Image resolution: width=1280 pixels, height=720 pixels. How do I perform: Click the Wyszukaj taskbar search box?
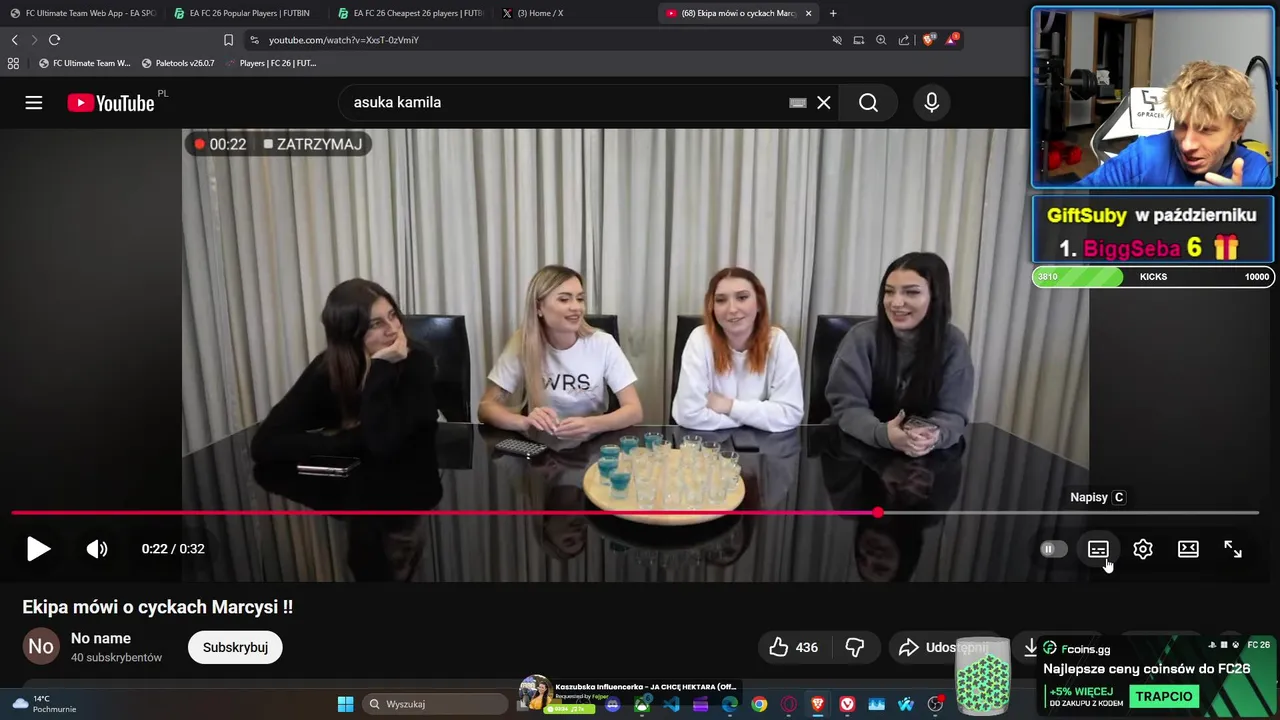[435, 704]
